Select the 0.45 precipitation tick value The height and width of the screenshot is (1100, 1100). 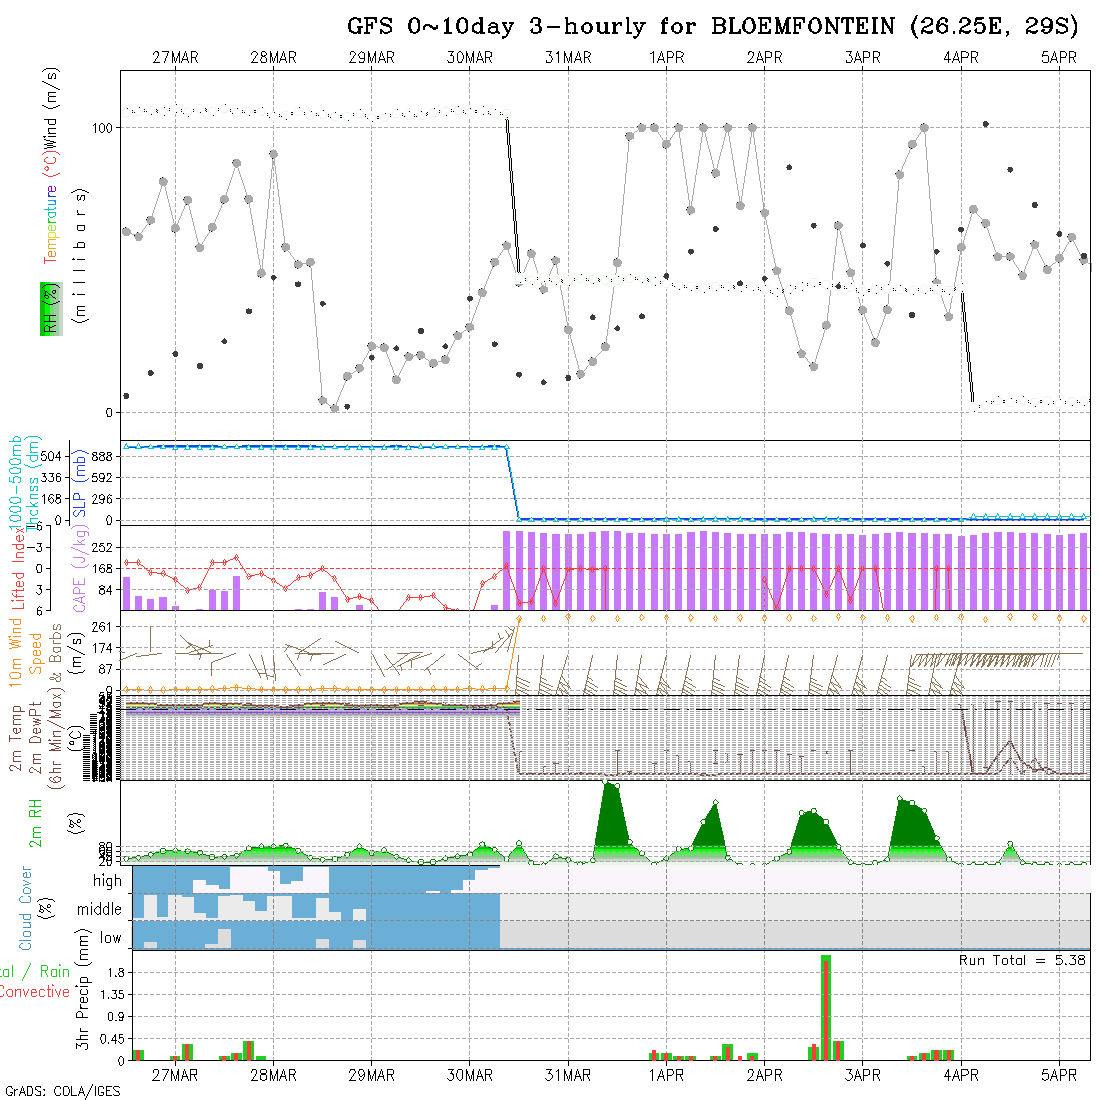click(x=113, y=1039)
